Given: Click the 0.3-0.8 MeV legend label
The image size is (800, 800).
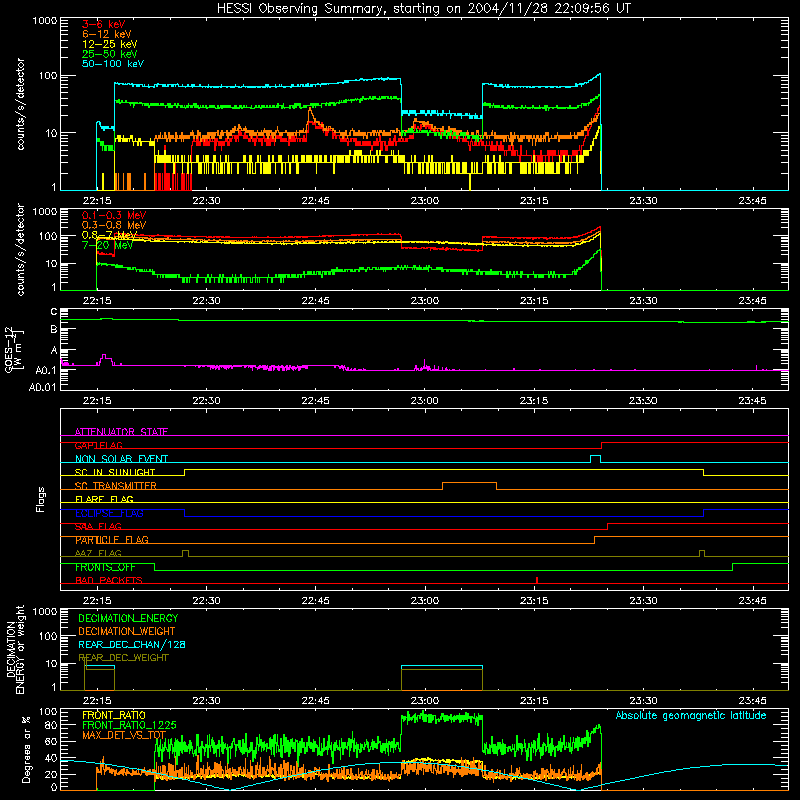Looking at the screenshot, I should pyautogui.click(x=114, y=225).
